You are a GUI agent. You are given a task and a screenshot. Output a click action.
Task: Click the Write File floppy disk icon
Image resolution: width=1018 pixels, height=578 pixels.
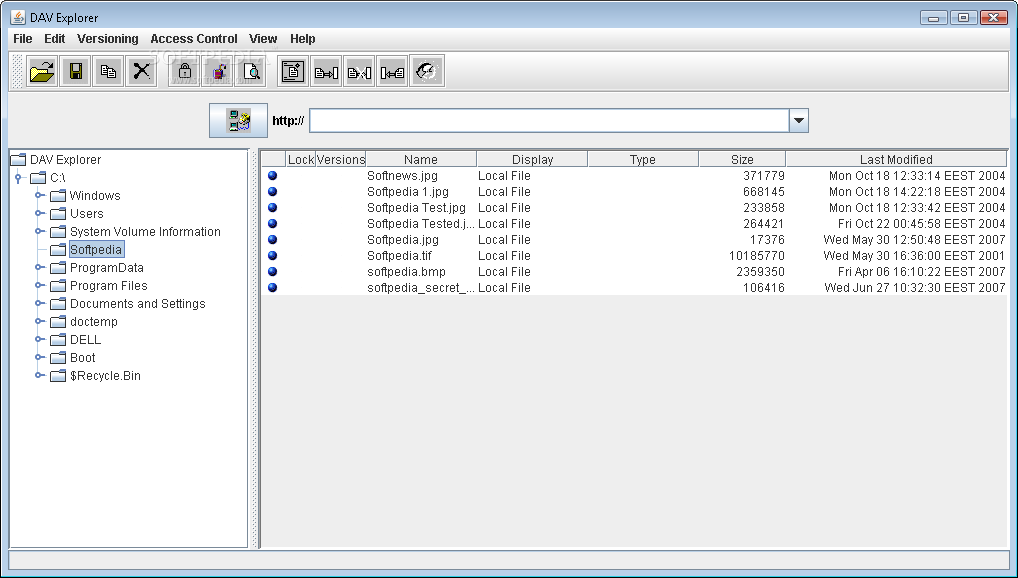[75, 71]
